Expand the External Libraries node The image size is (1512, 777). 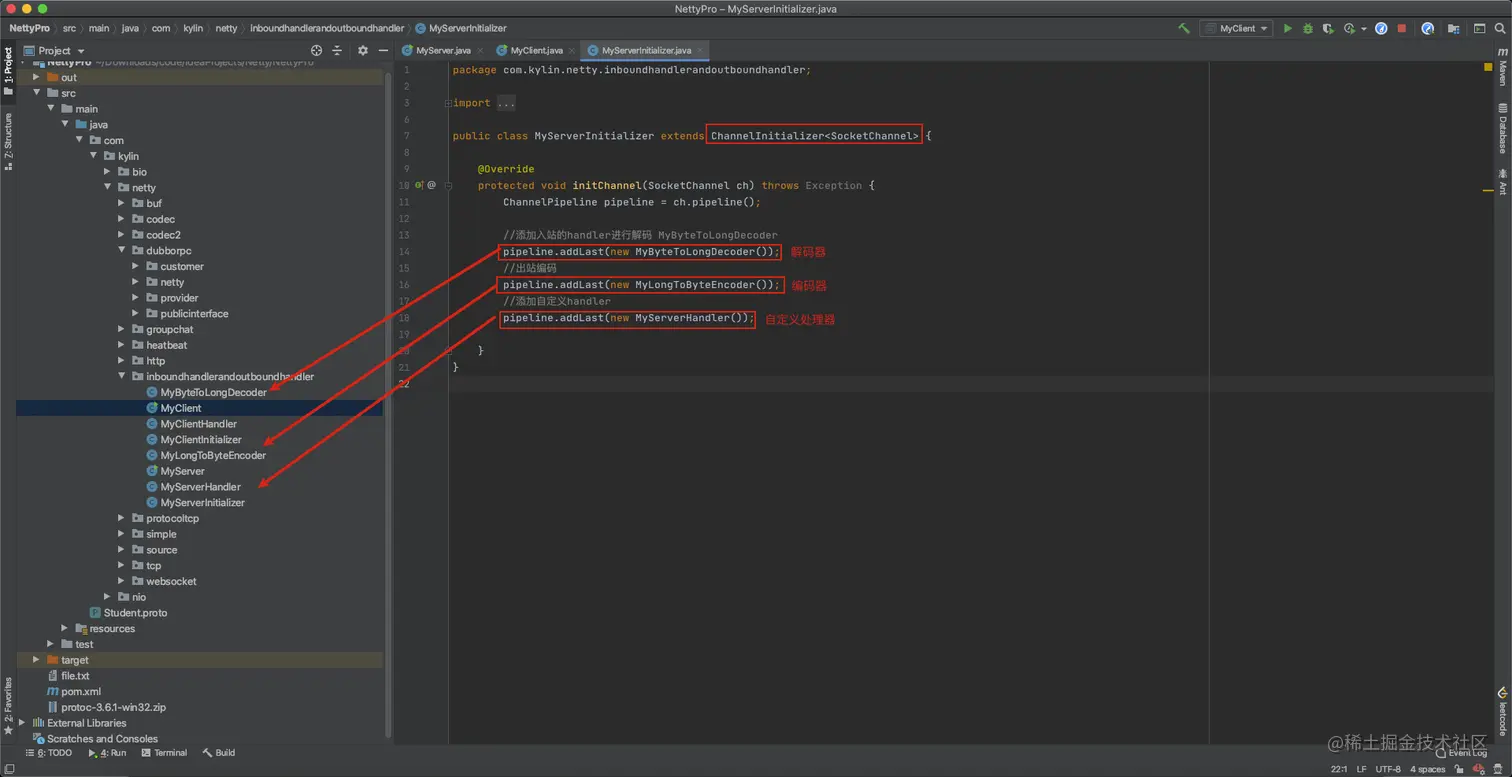coord(22,722)
